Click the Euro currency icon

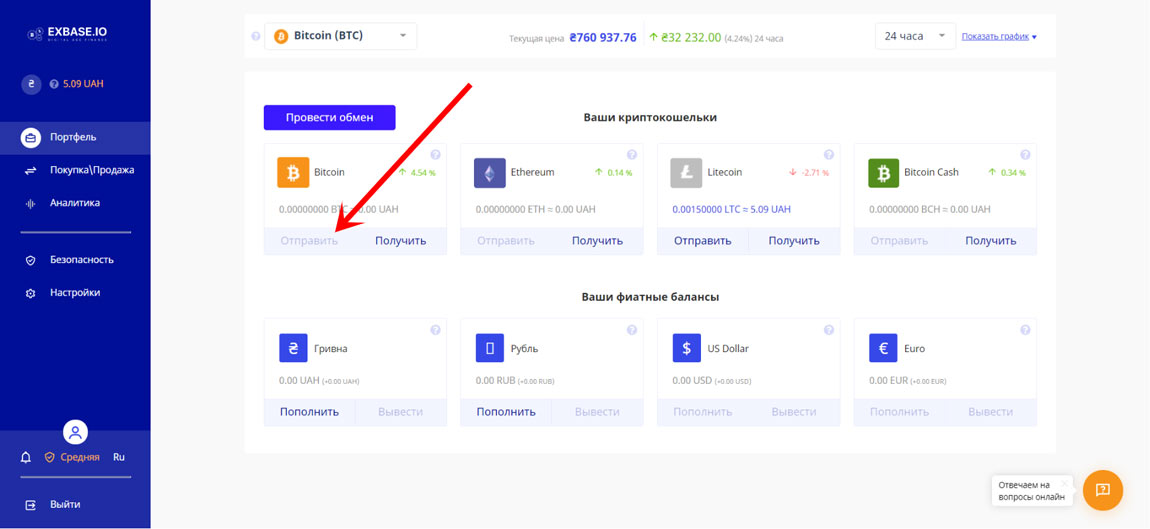(883, 348)
